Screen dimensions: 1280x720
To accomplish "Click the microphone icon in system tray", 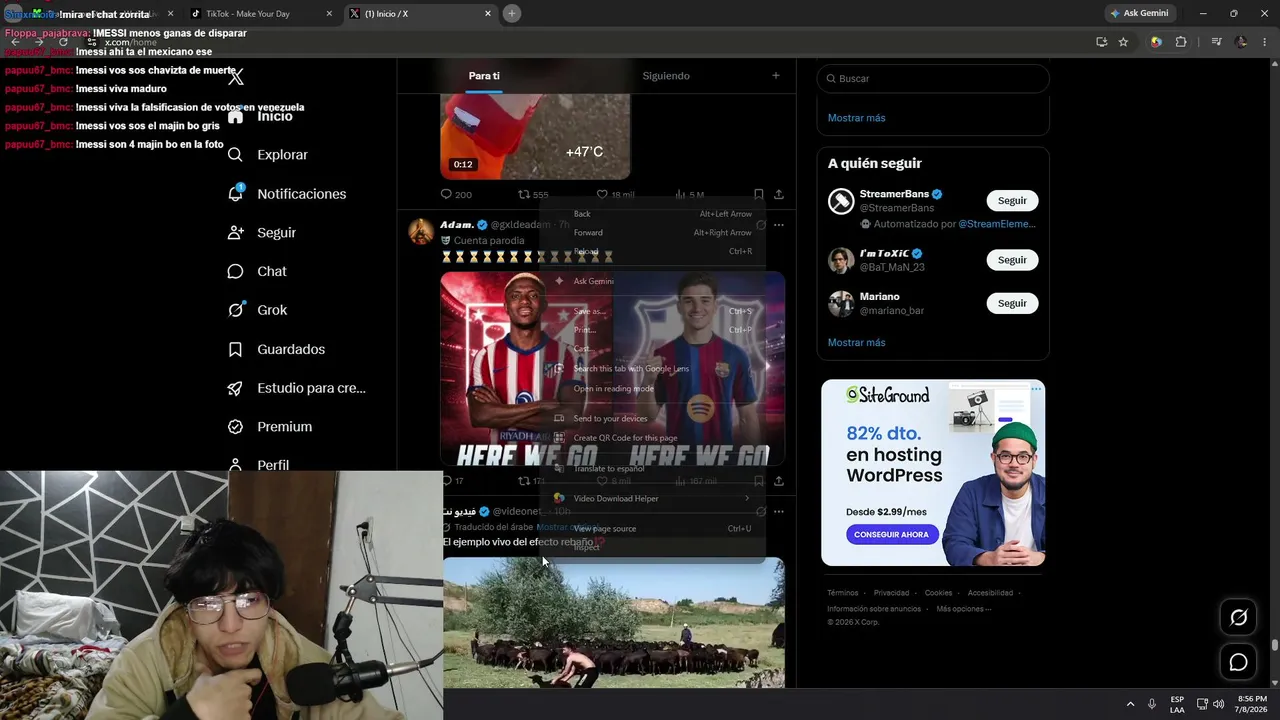I will [x=1152, y=704].
